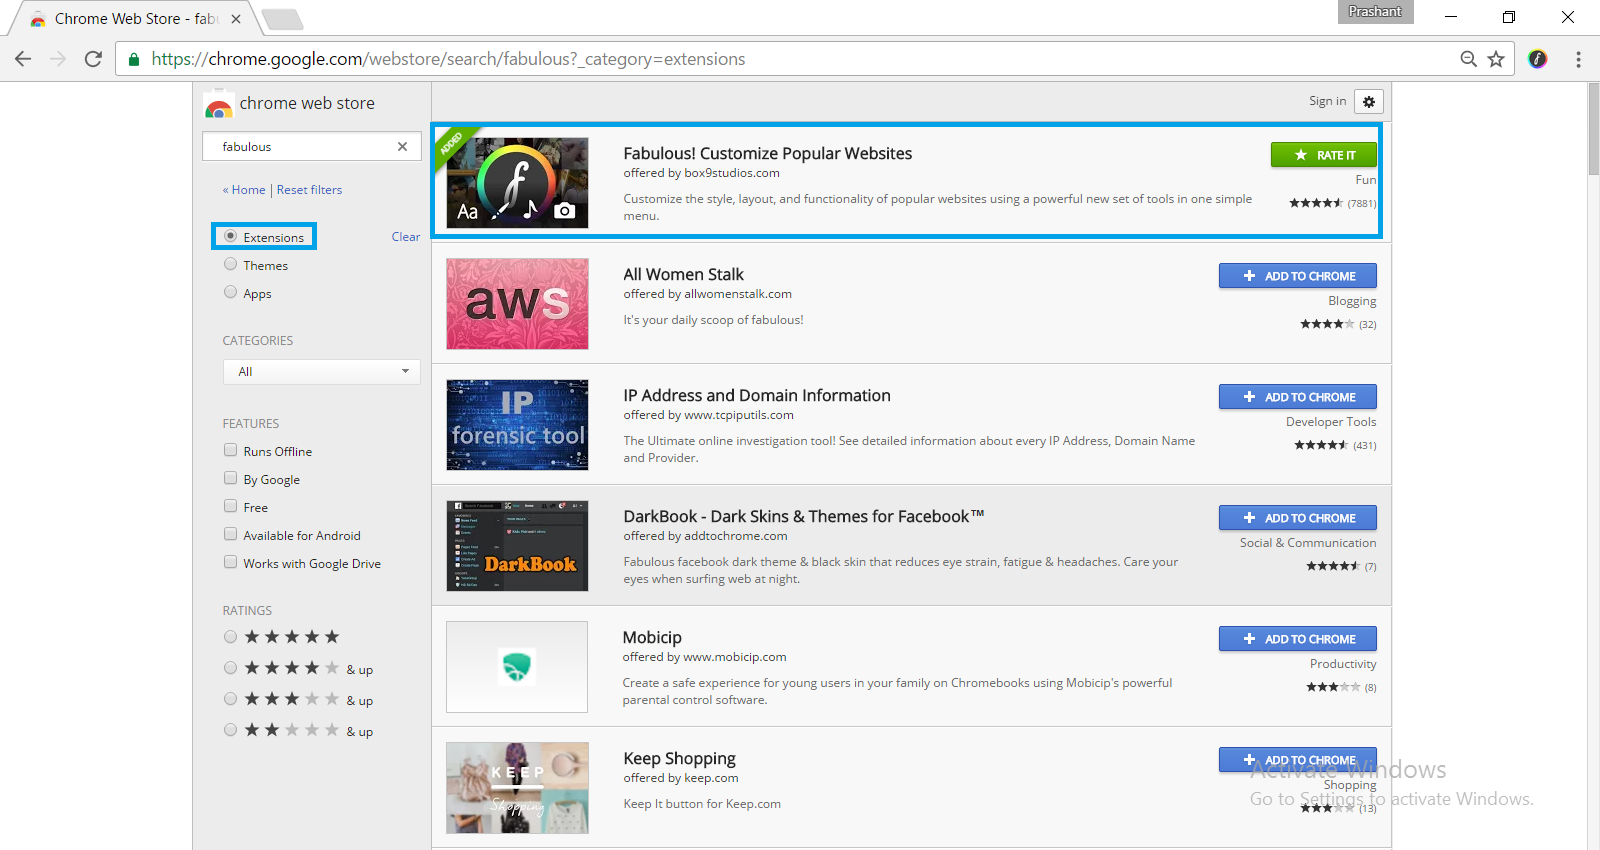Bookmark this page with the star icon
Viewport: 1600px width, 850px height.
click(1496, 59)
